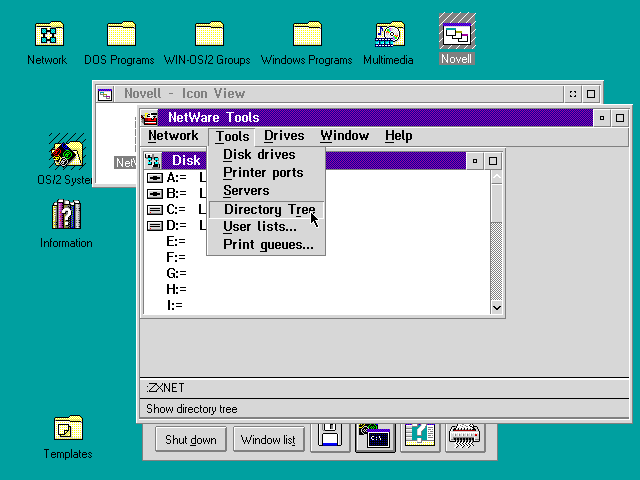Choose User lists... from Tools menu
Image resolution: width=640 pixels, height=480 pixels.
click(266, 227)
